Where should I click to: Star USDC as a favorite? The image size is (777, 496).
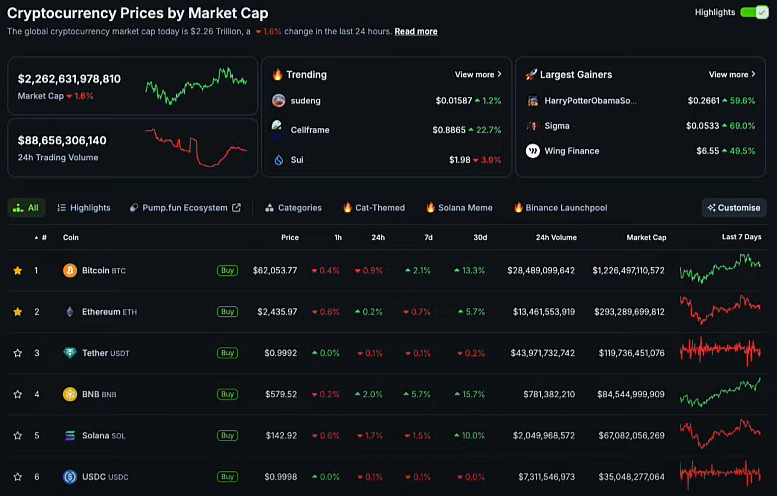pos(18,477)
